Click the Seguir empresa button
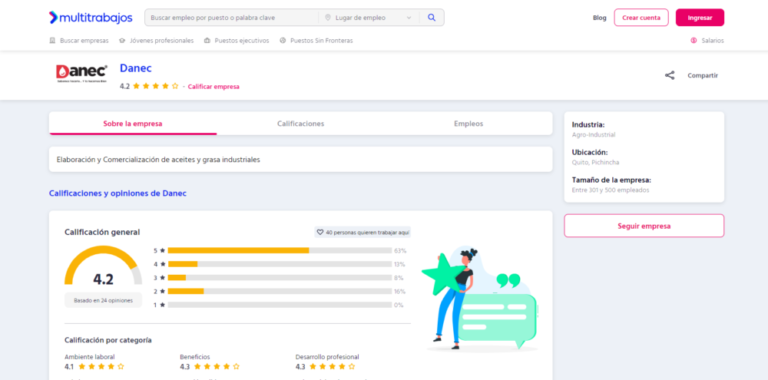 pos(644,226)
